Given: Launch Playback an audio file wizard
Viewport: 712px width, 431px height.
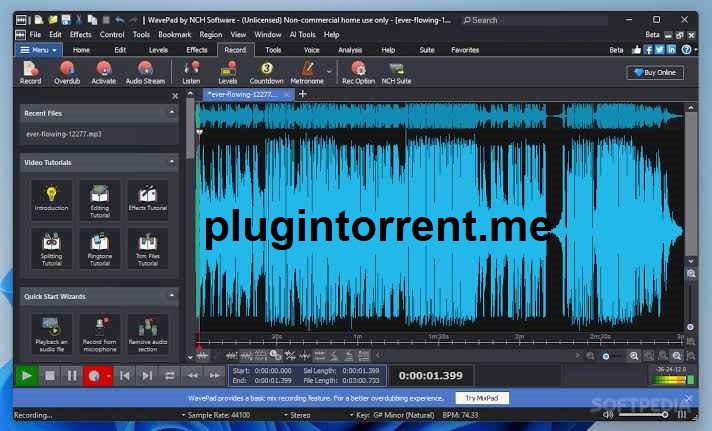Looking at the screenshot, I should 51,334.
